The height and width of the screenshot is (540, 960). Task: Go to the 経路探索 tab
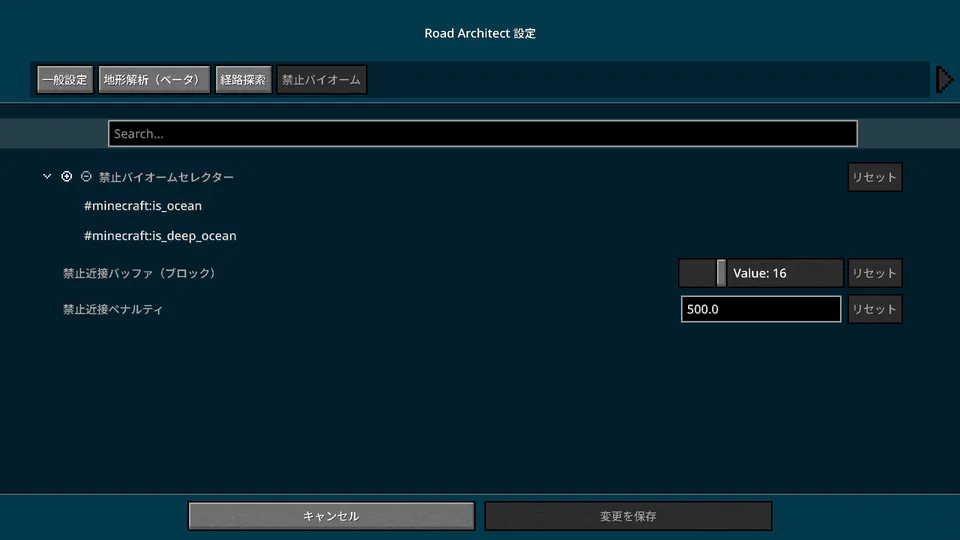point(243,80)
